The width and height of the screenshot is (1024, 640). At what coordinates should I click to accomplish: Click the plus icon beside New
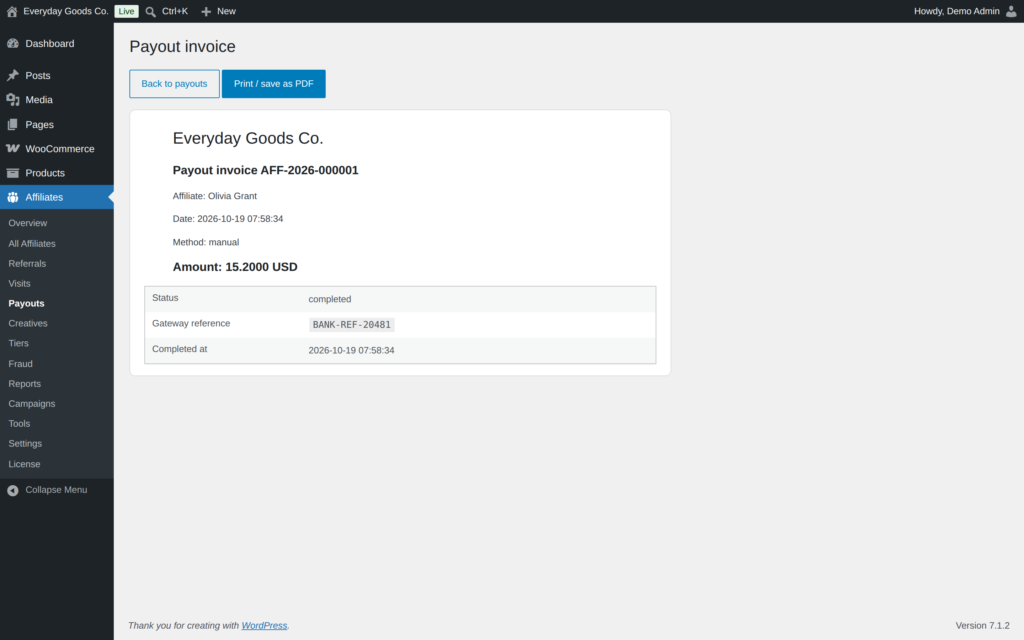[206, 12]
